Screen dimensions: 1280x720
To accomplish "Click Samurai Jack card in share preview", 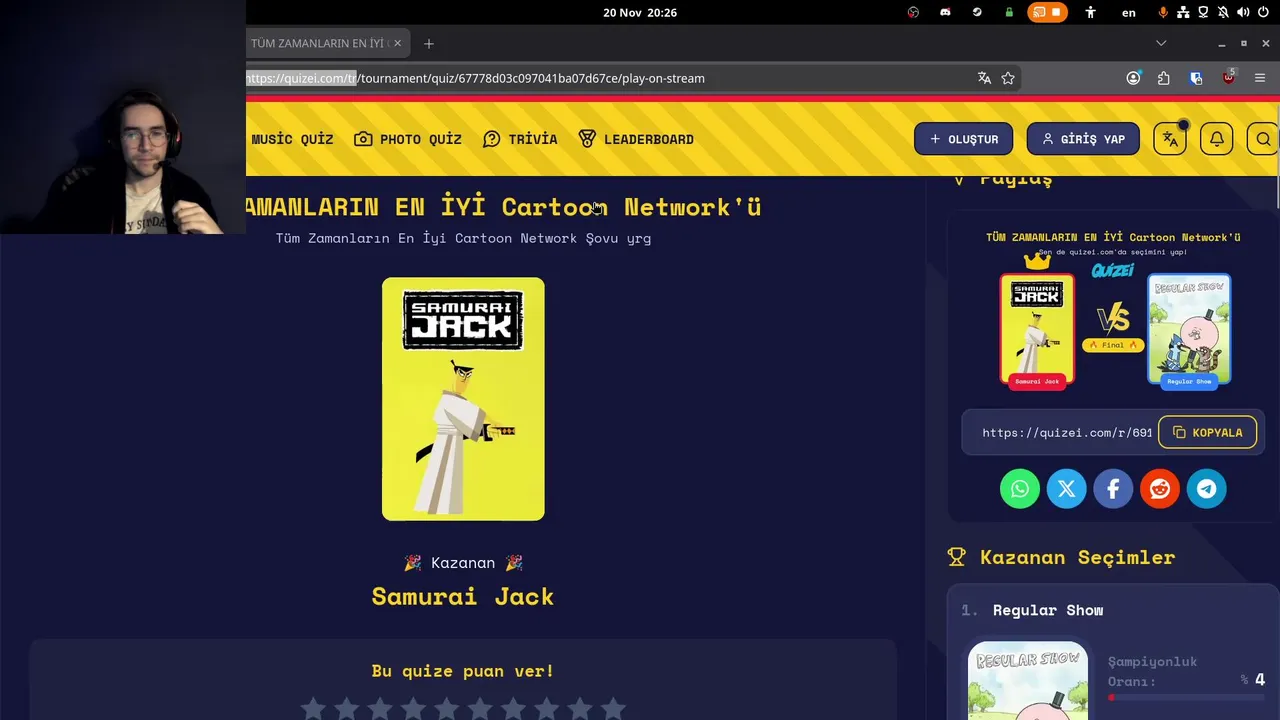I will tap(1037, 329).
